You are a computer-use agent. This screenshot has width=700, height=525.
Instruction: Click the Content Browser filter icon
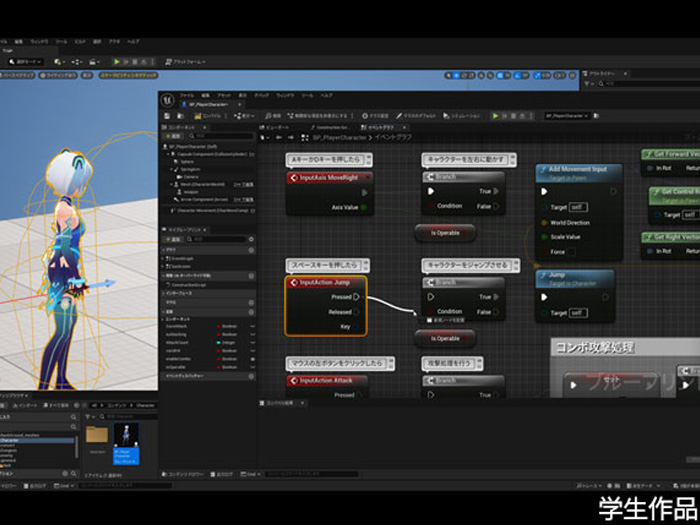pos(89,416)
